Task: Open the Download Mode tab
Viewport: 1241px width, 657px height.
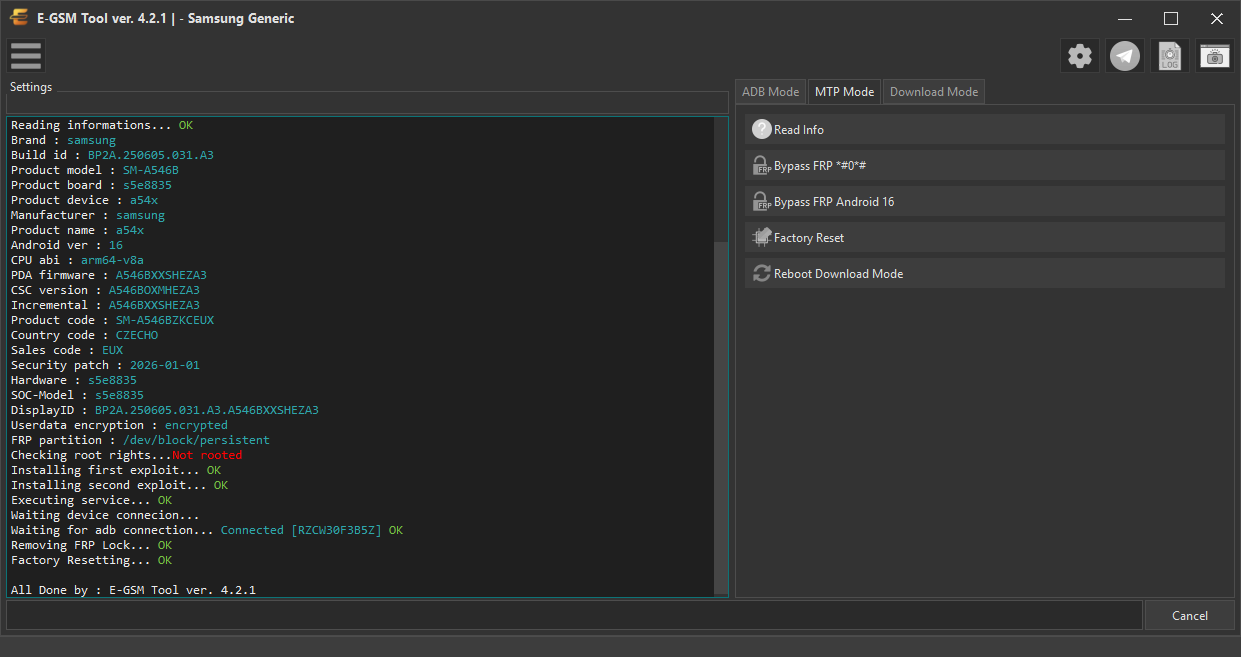Action: pyautogui.click(x=934, y=92)
